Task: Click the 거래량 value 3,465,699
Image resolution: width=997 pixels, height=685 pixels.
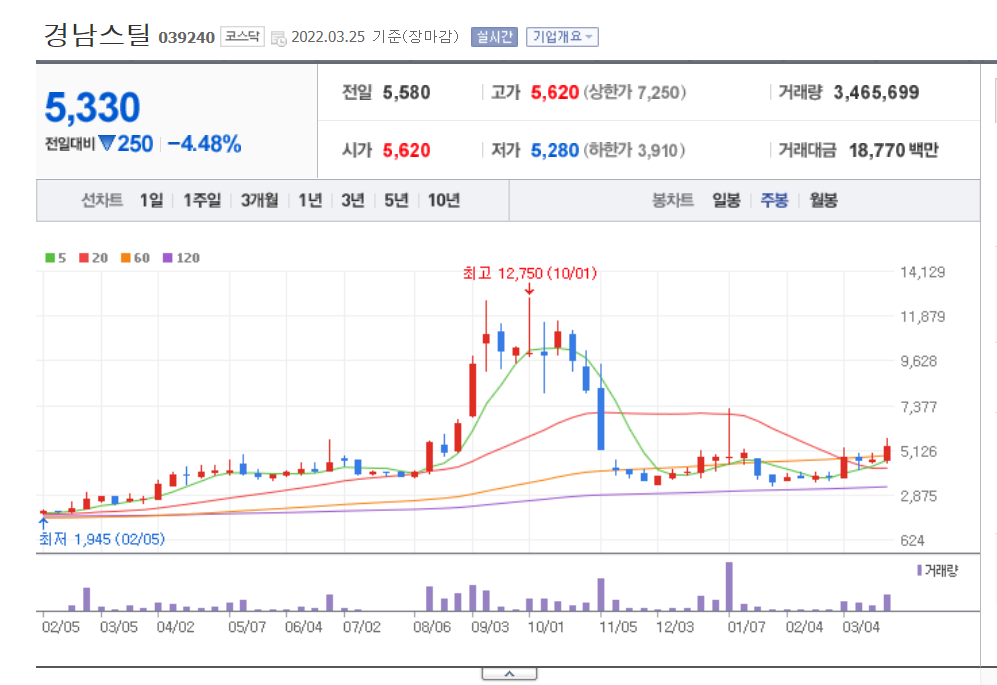Action: point(876,93)
